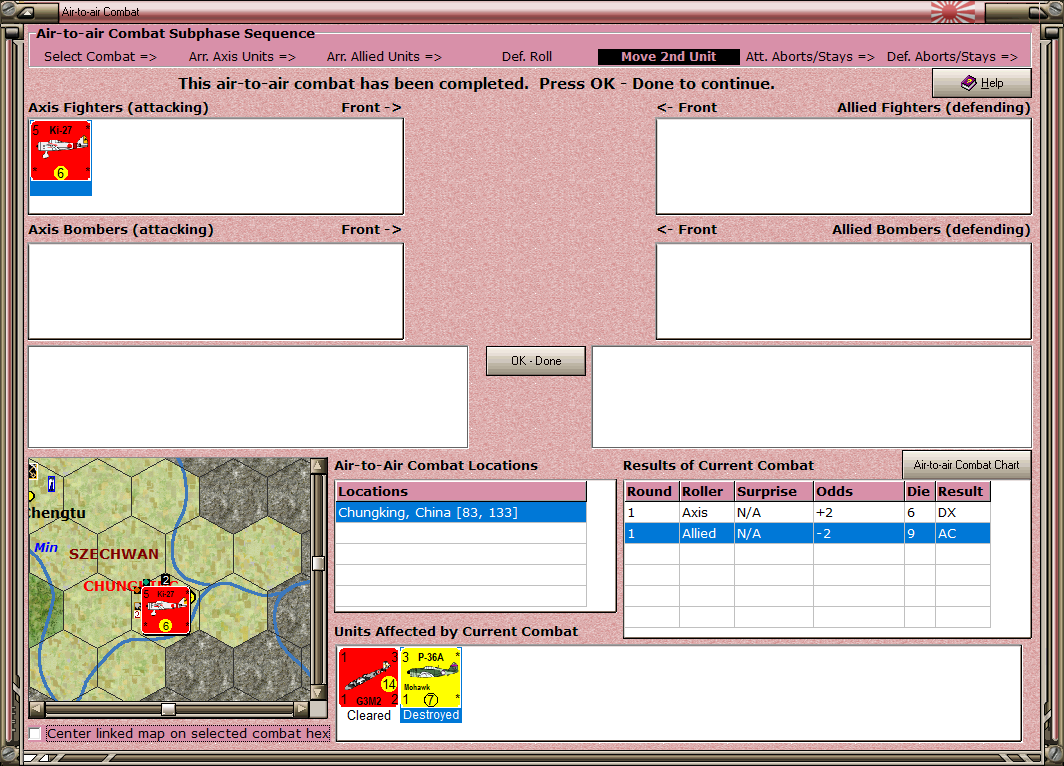Click the Die column header

pos(919,491)
